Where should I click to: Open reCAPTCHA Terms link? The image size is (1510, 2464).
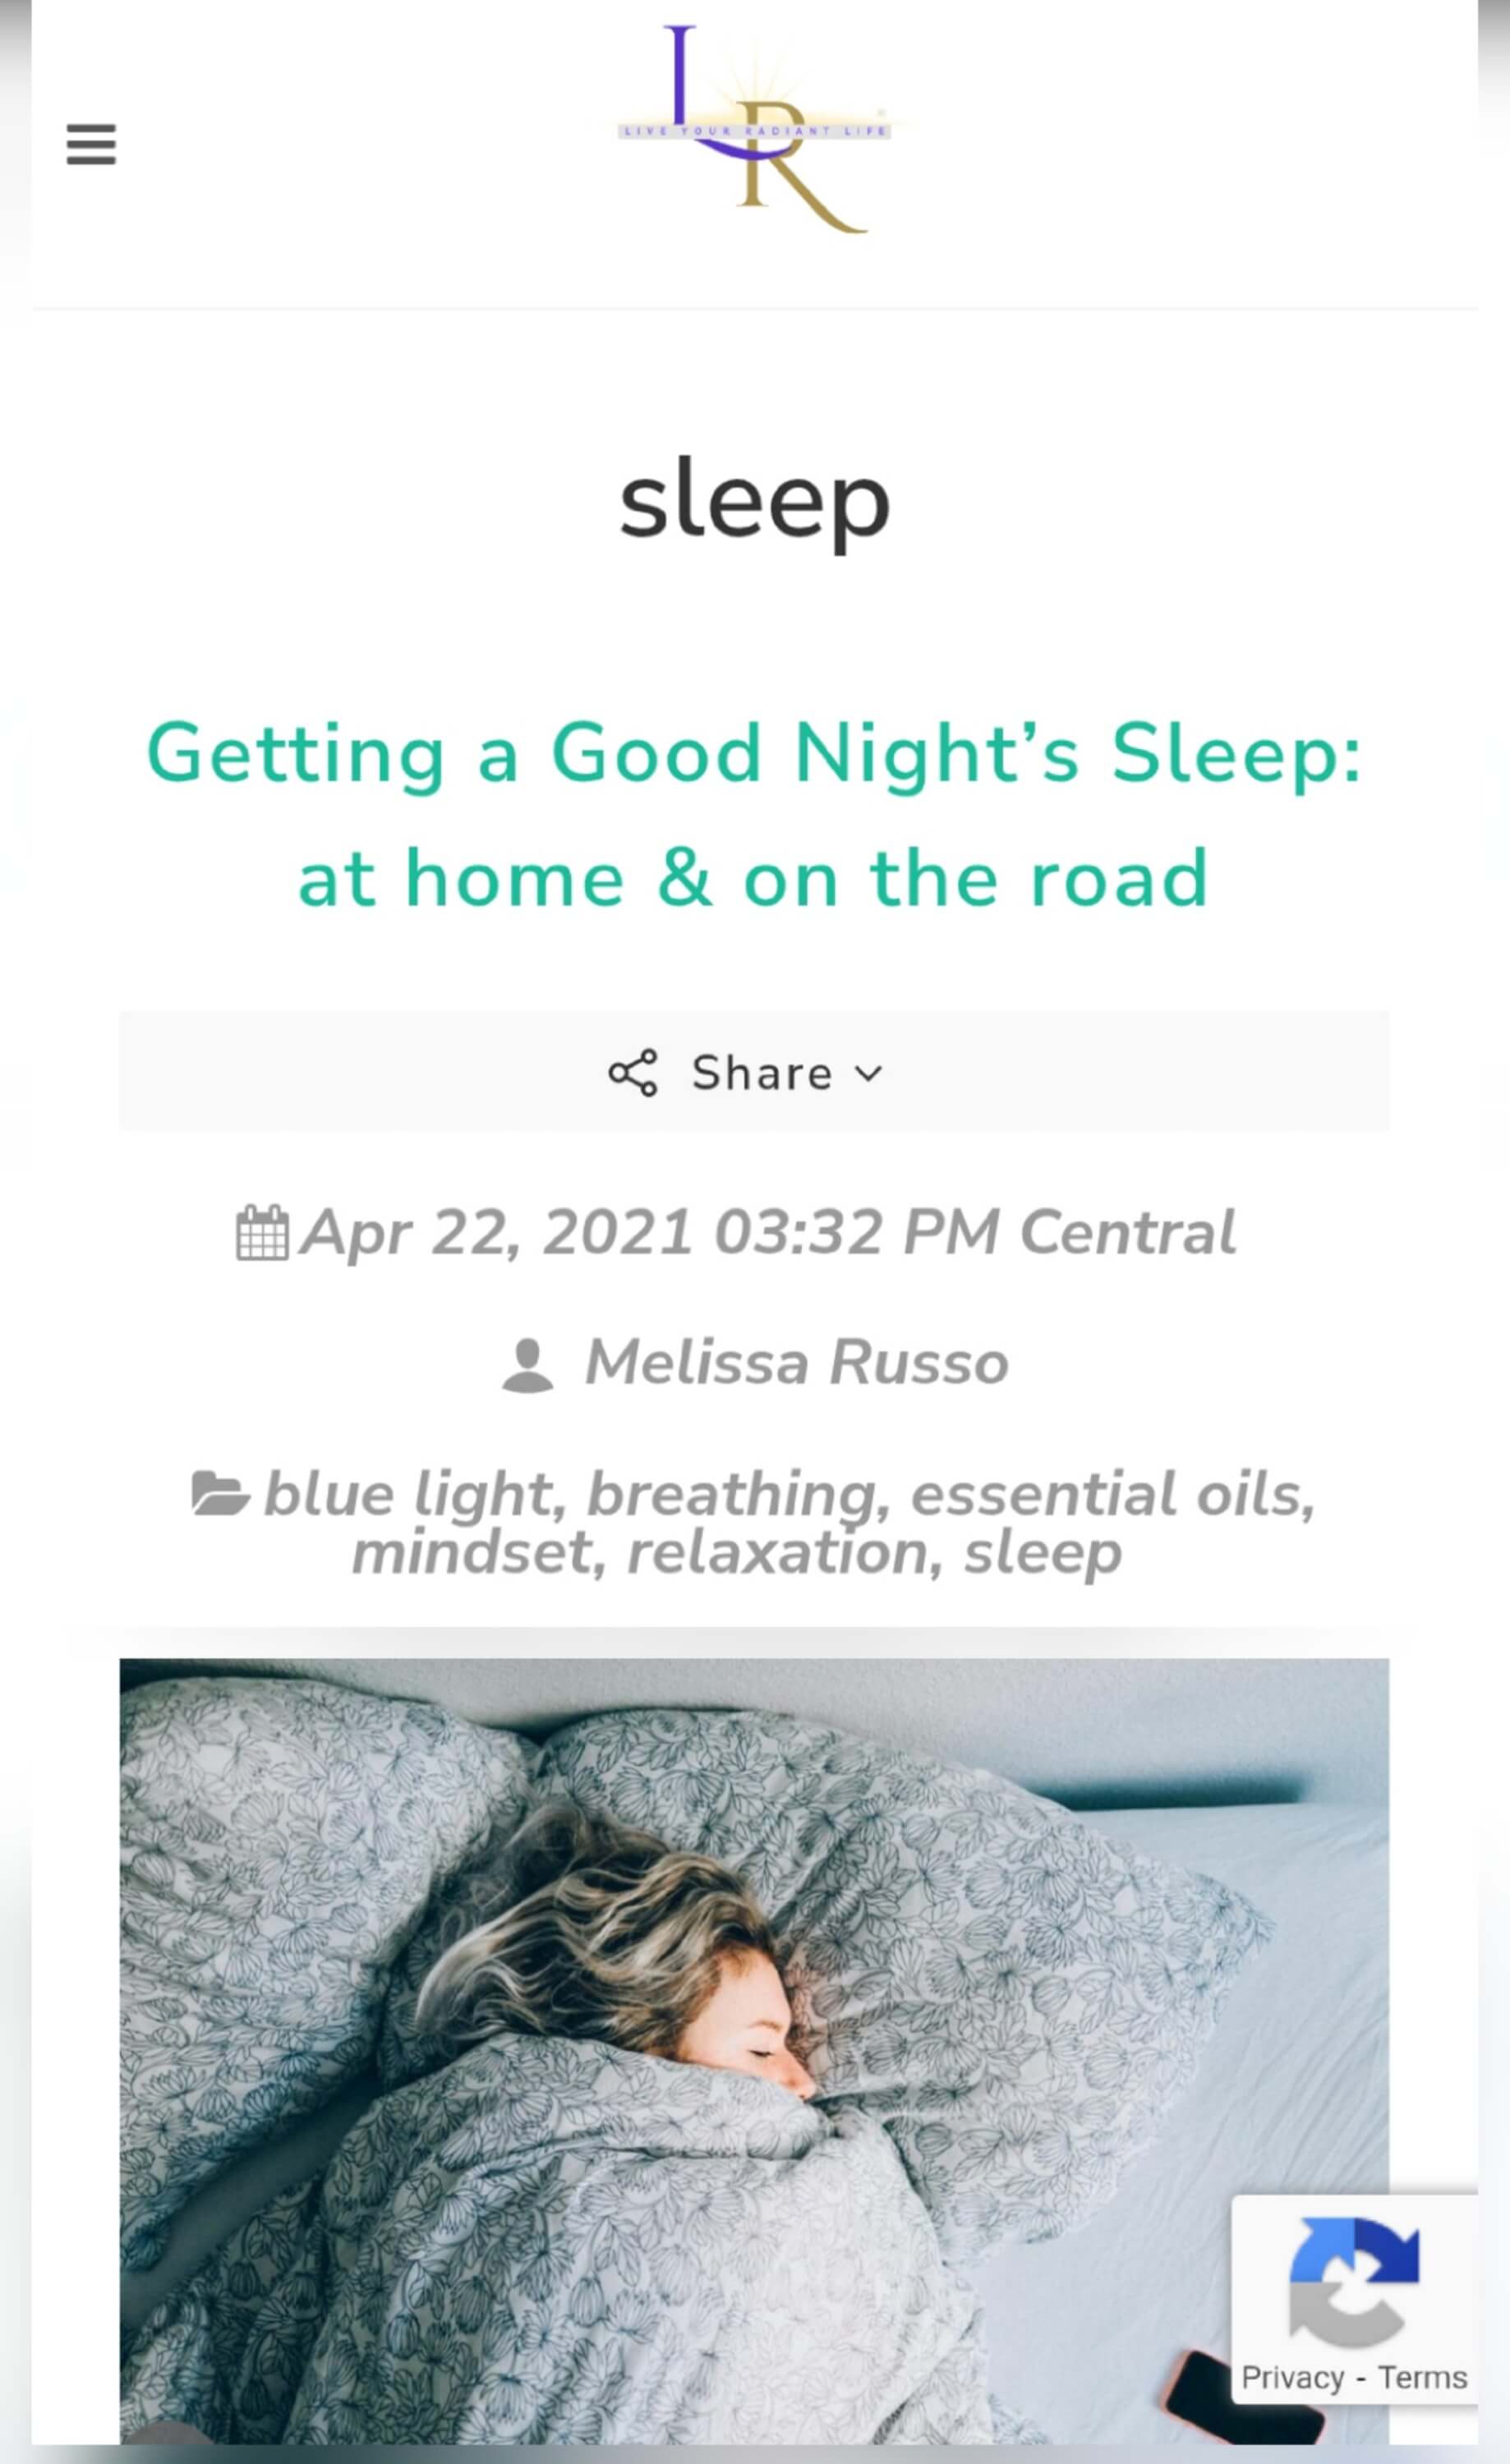click(1422, 2378)
